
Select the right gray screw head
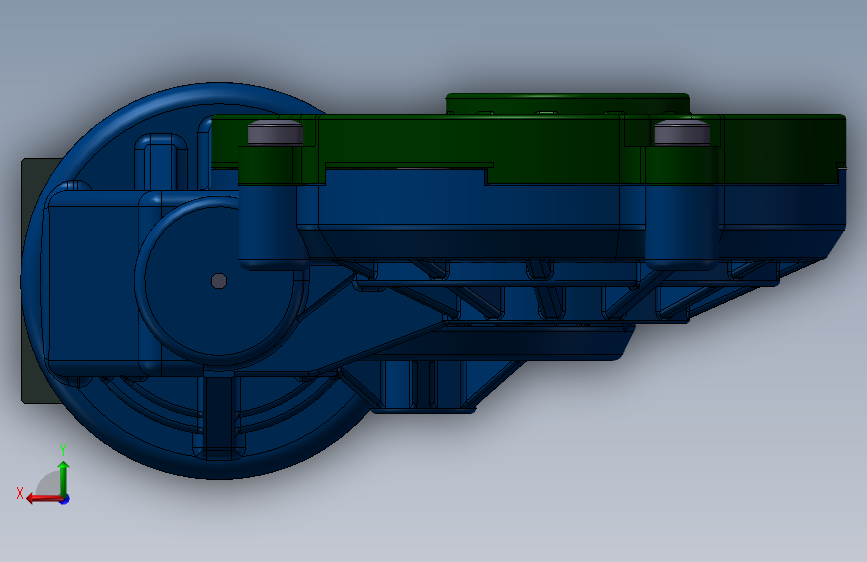[x=682, y=133]
